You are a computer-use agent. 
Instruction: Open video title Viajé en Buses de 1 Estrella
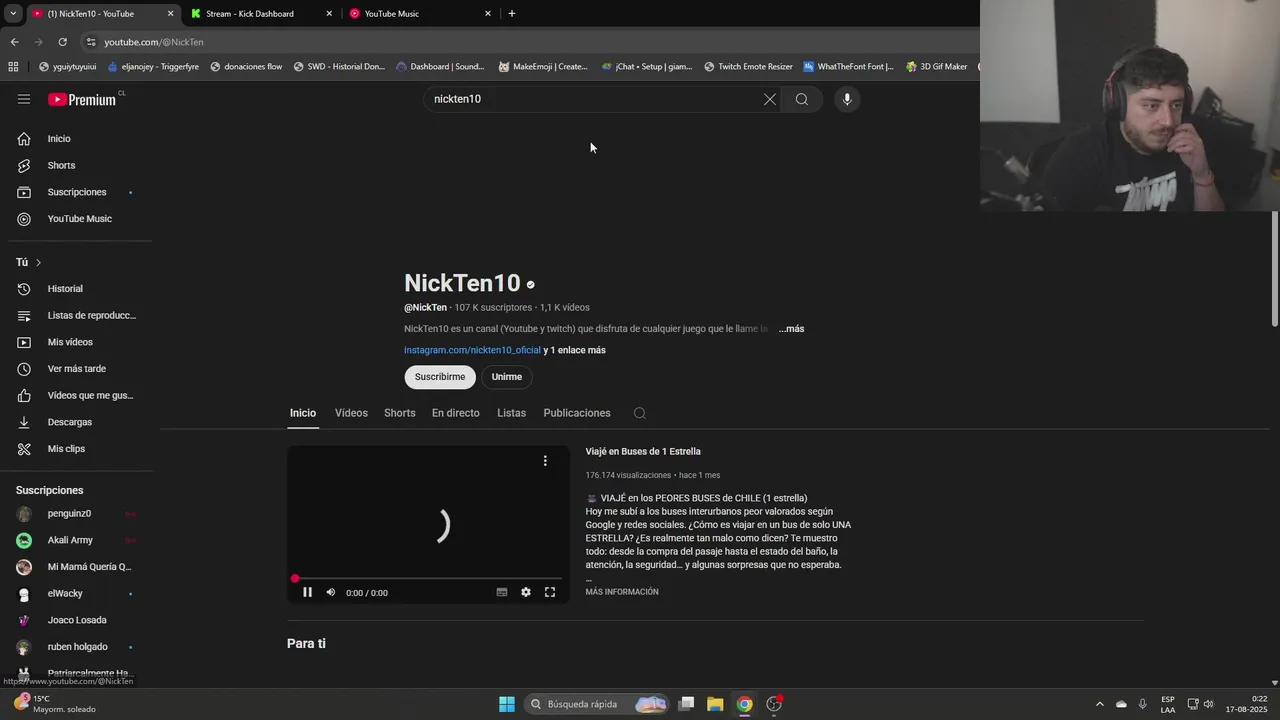coord(643,452)
